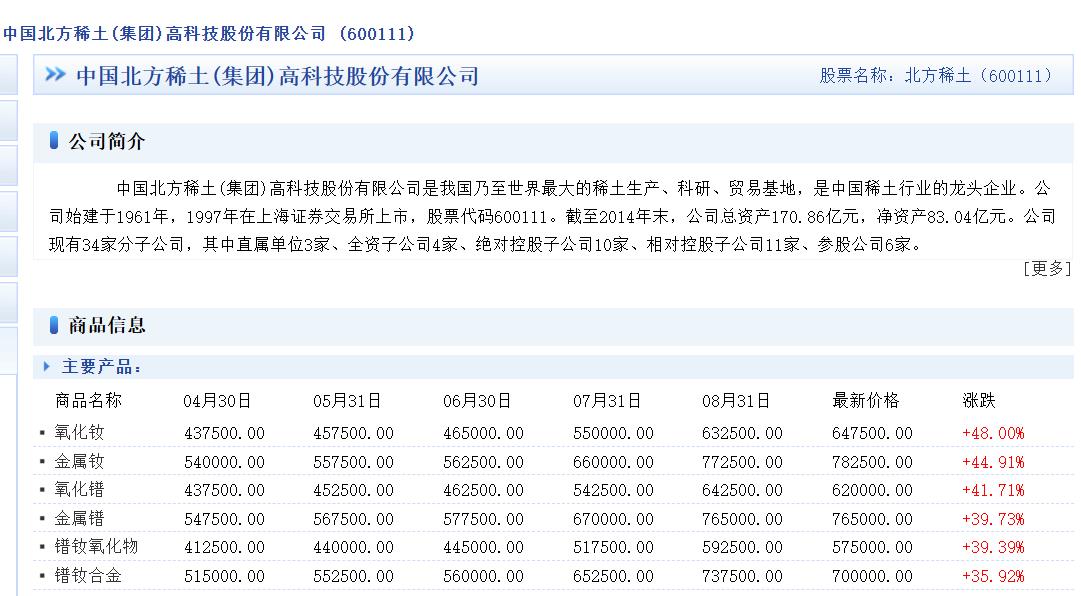Click the +44.91% change value

click(x=993, y=462)
